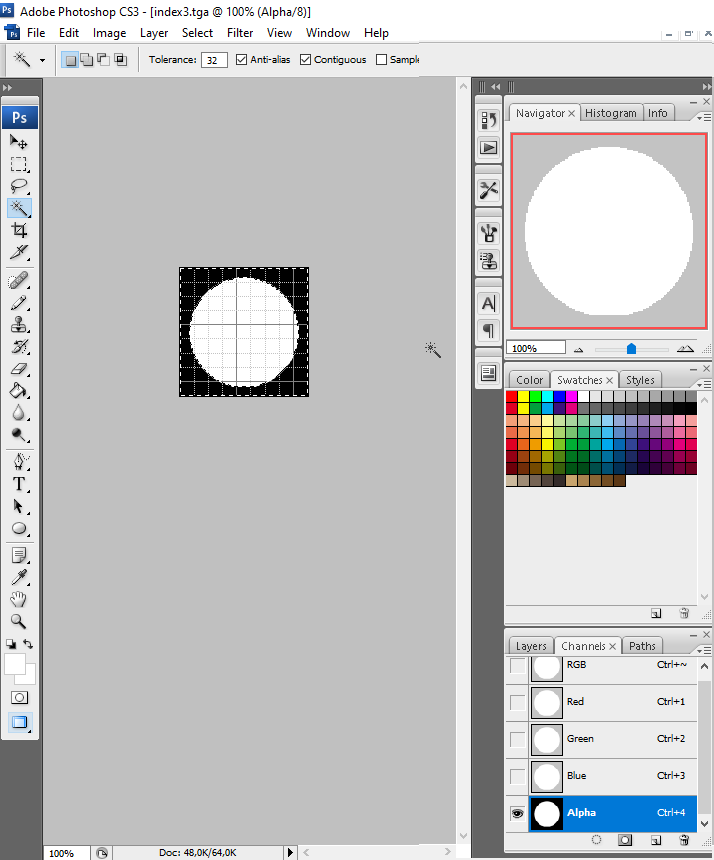The width and height of the screenshot is (714, 860).
Task: Select the Horizontal Type tool
Action: (x=19, y=484)
